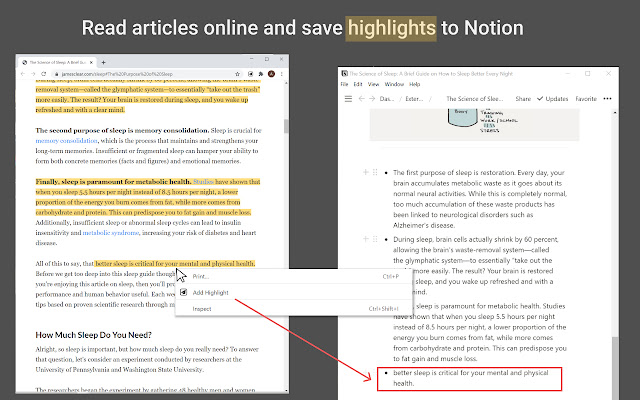Add block next to first purpose bullet
Image resolution: width=640 pixels, height=400 pixels.
[x=366, y=172]
